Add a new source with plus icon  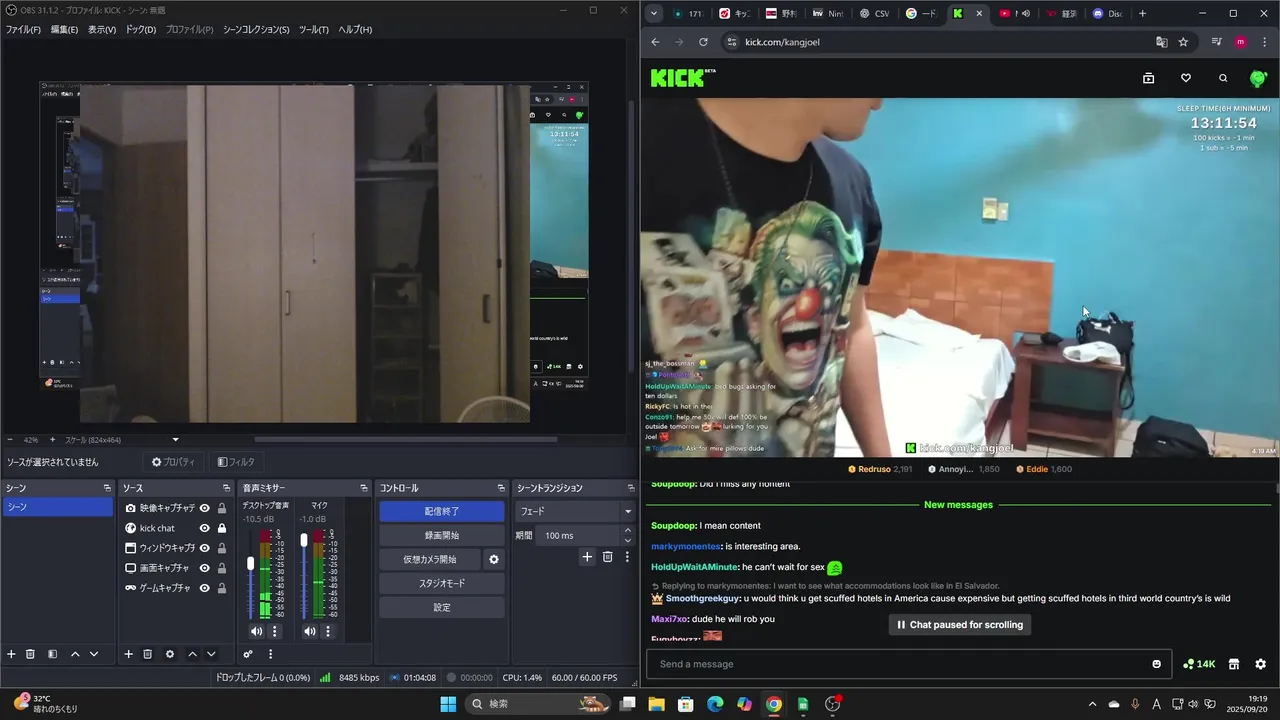coord(128,654)
